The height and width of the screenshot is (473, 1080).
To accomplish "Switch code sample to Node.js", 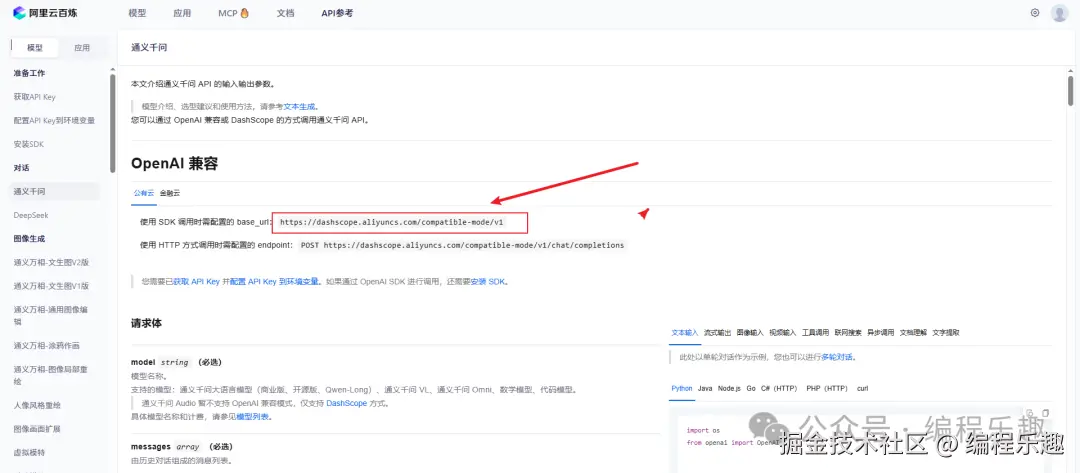I will click(729, 388).
